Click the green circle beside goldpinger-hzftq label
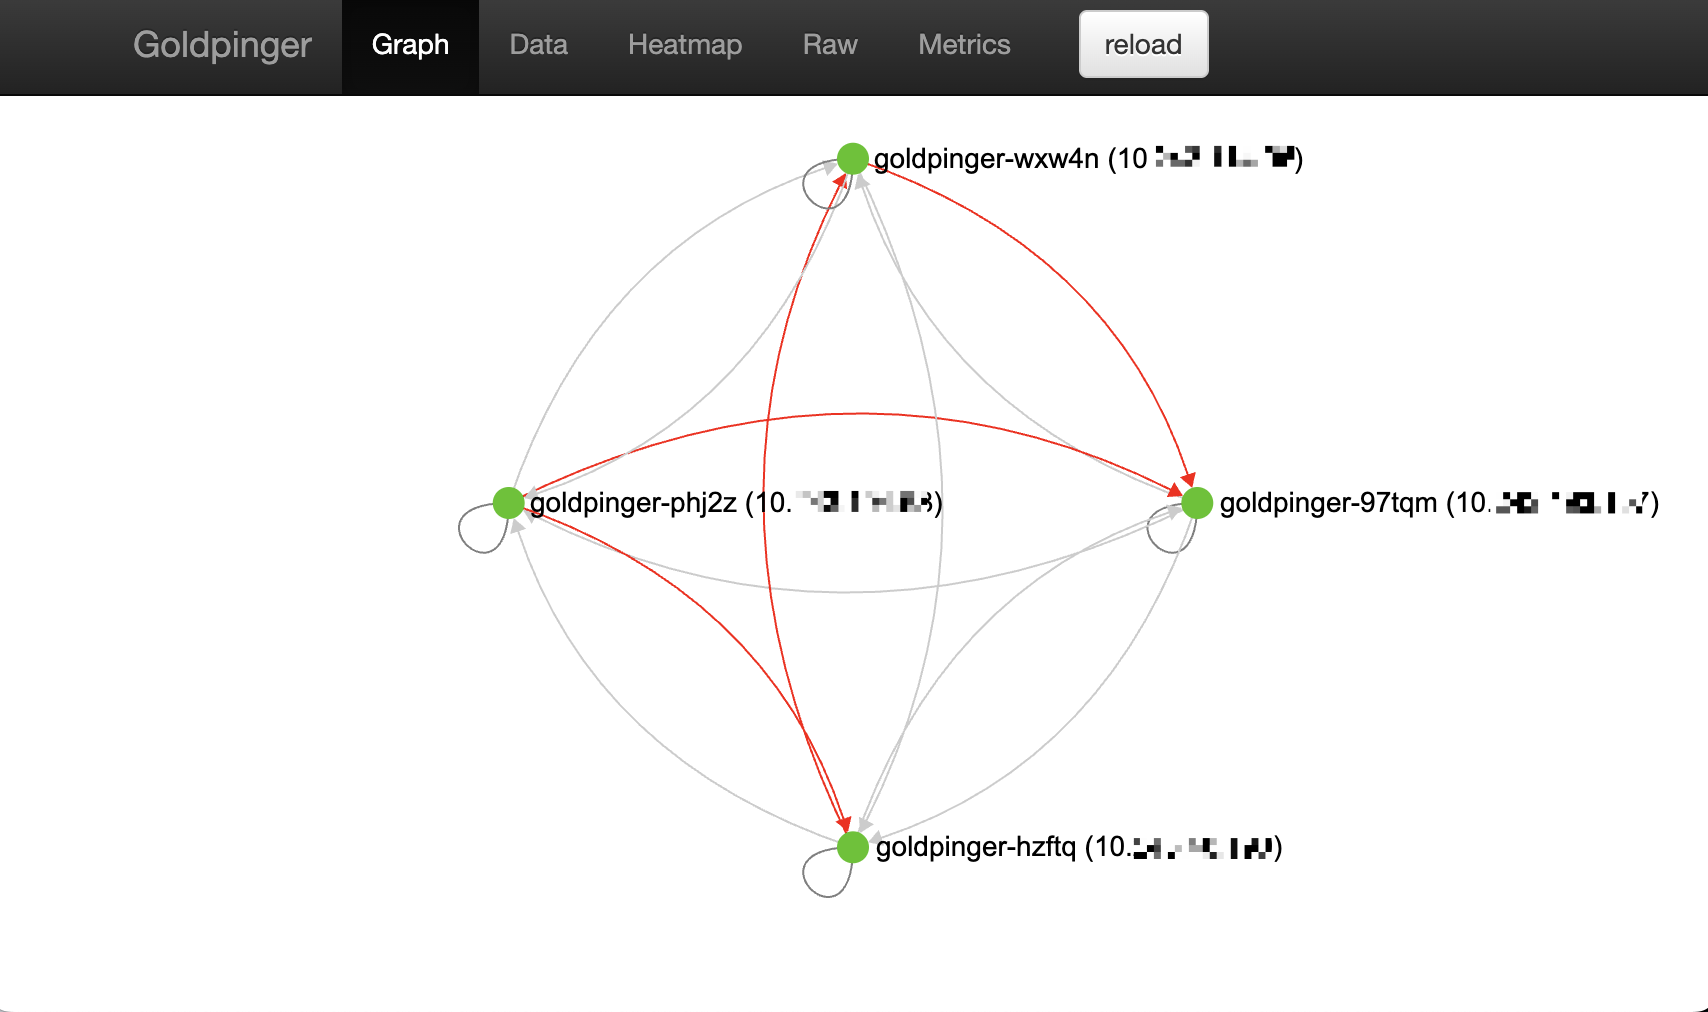This screenshot has width=1708, height=1012. pos(854,847)
